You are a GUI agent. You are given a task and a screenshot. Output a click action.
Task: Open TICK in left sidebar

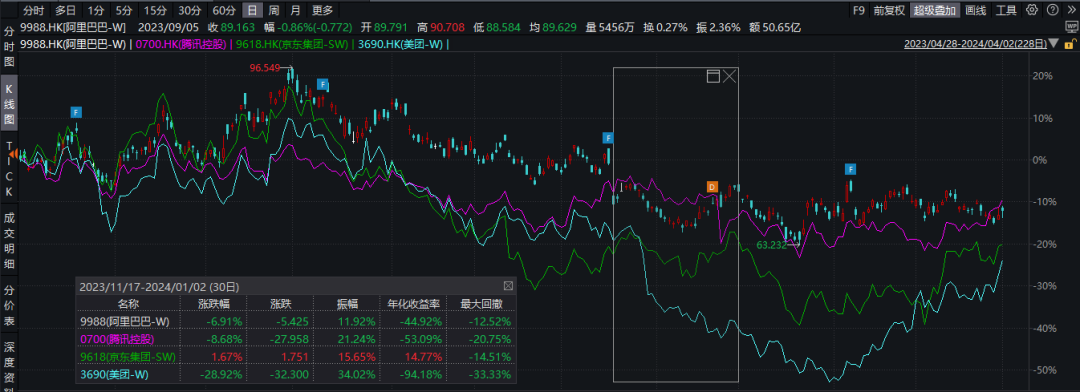pyautogui.click(x=9, y=169)
